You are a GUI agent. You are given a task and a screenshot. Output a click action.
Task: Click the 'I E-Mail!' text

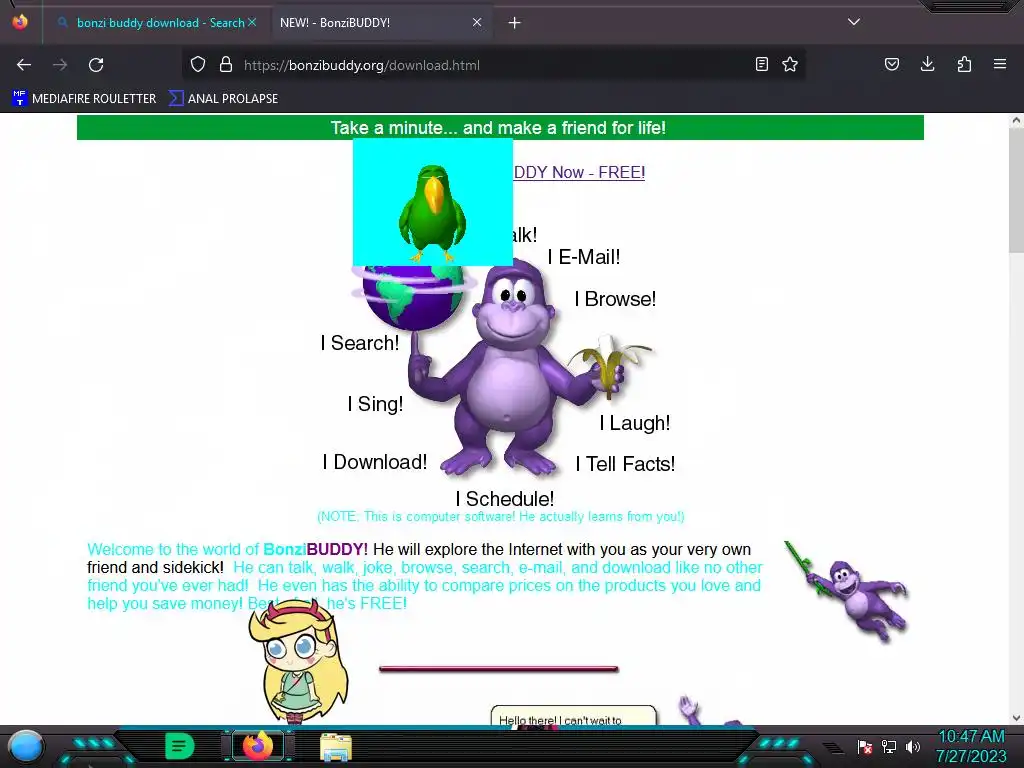click(x=584, y=257)
